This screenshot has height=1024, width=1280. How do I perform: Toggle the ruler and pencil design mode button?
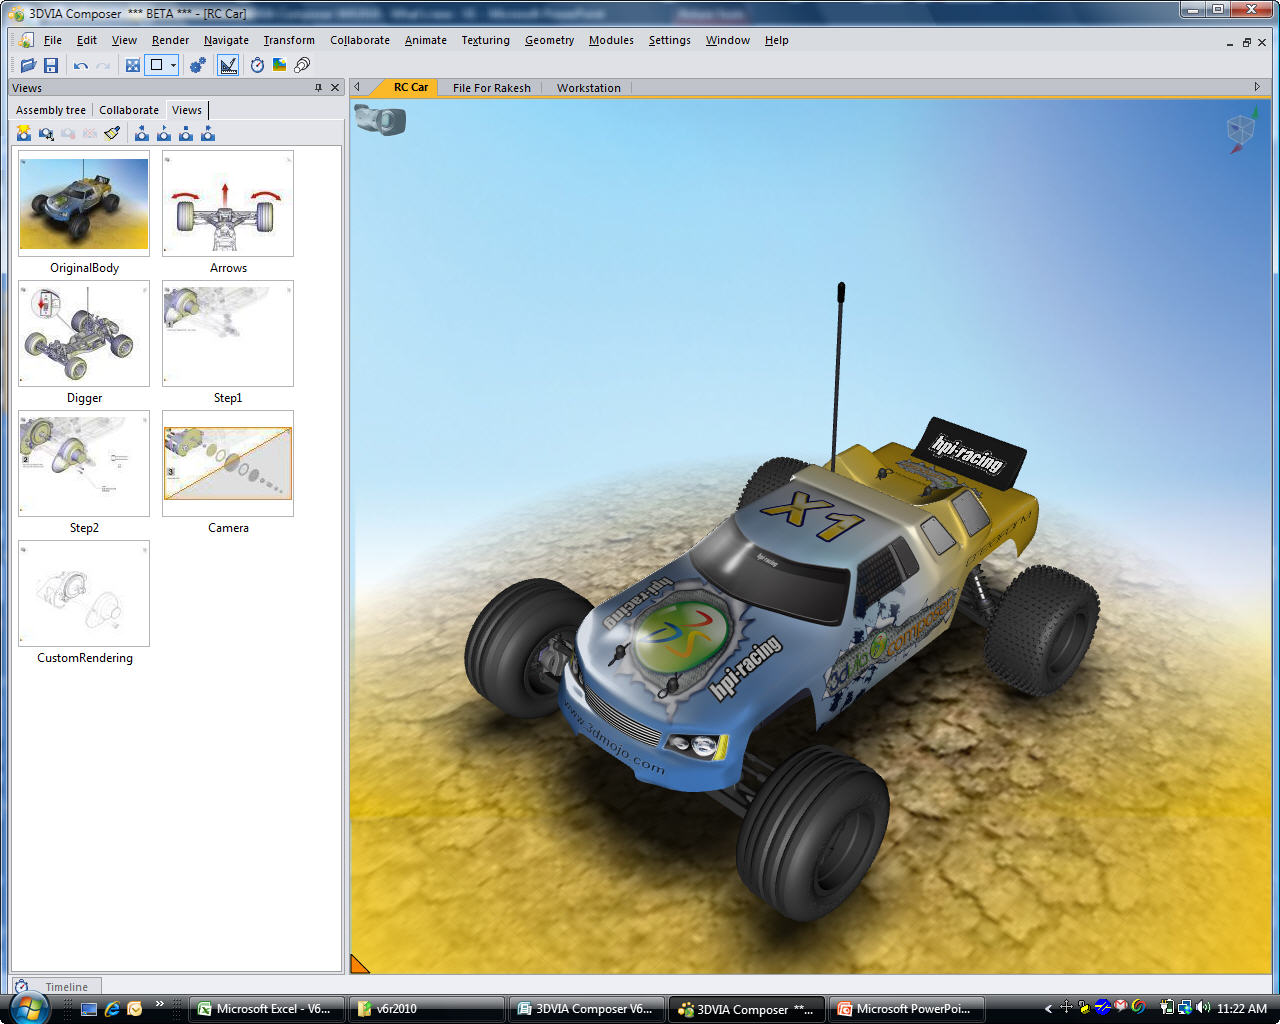228,65
